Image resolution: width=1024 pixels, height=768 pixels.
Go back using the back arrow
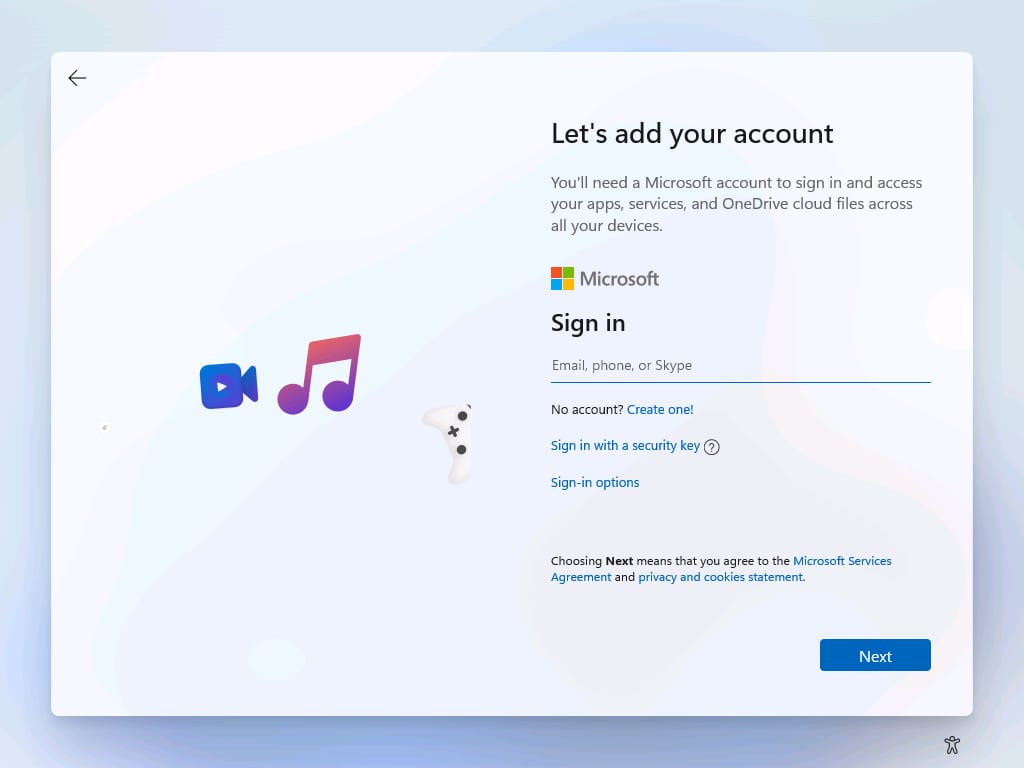pyautogui.click(x=77, y=78)
